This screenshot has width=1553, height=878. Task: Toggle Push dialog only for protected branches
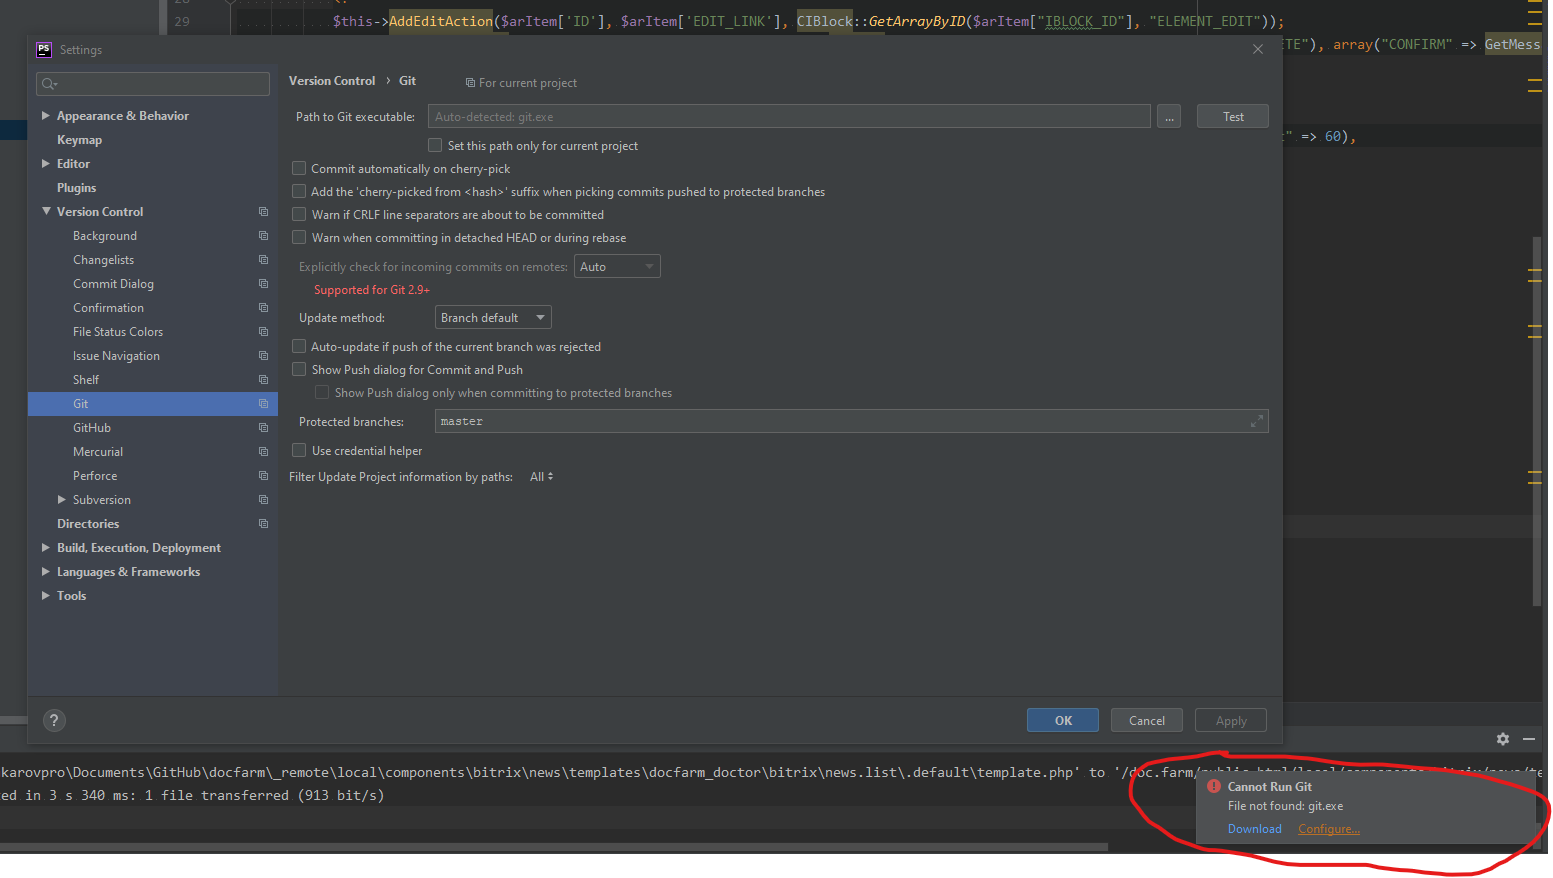[x=322, y=393]
